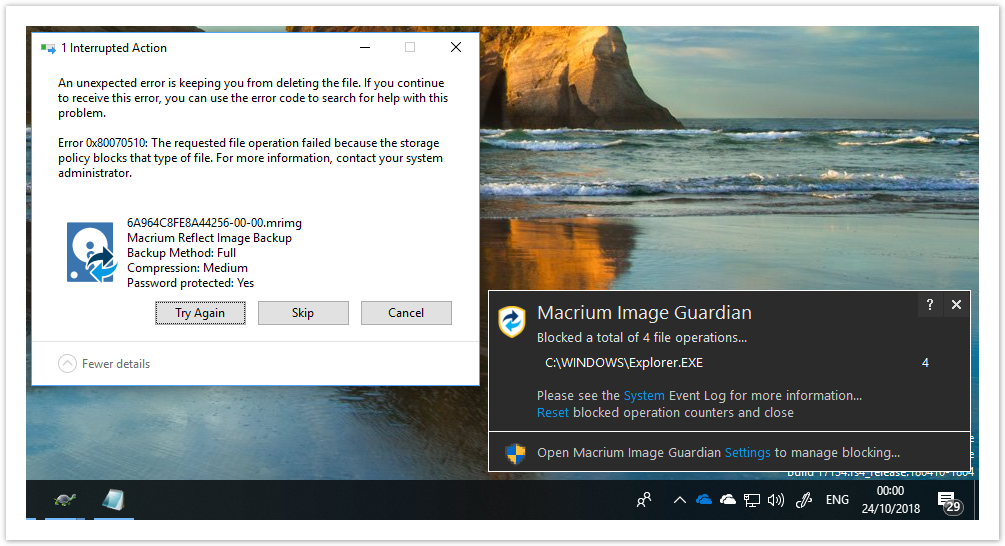
Task: Open the notepad app on taskbar
Action: point(113,500)
